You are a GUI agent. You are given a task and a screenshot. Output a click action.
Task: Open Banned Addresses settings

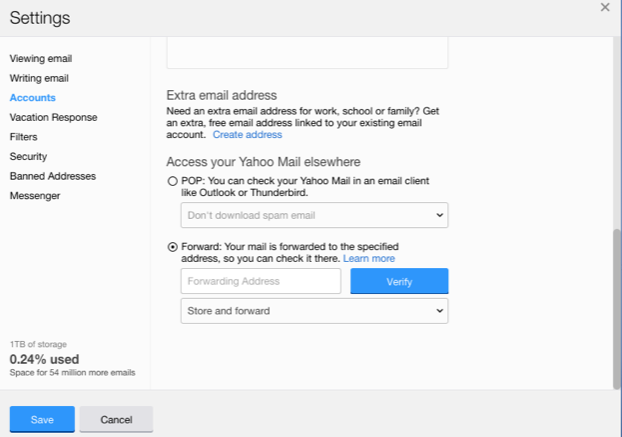click(52, 176)
